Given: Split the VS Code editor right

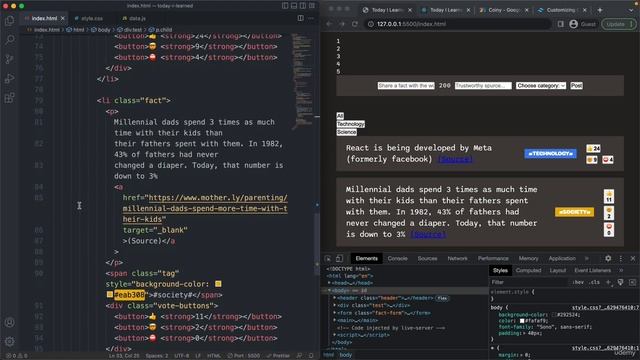Looking at the screenshot, I should tap(300, 18).
